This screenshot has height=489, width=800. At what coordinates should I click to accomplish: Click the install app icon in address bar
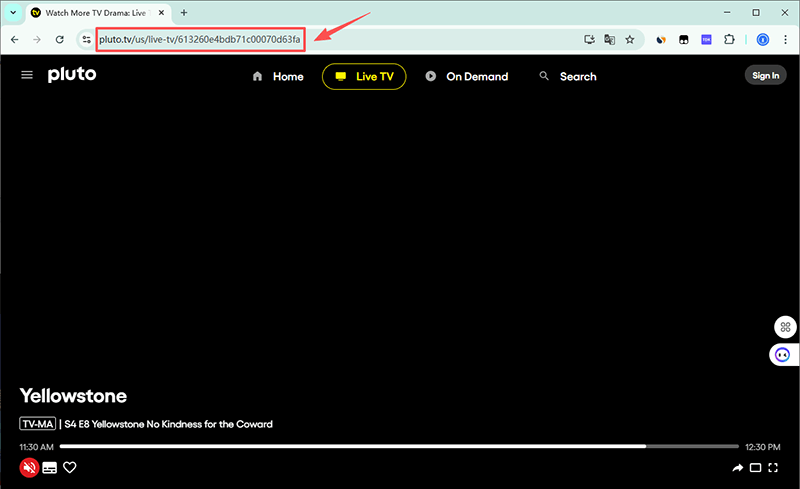(589, 39)
